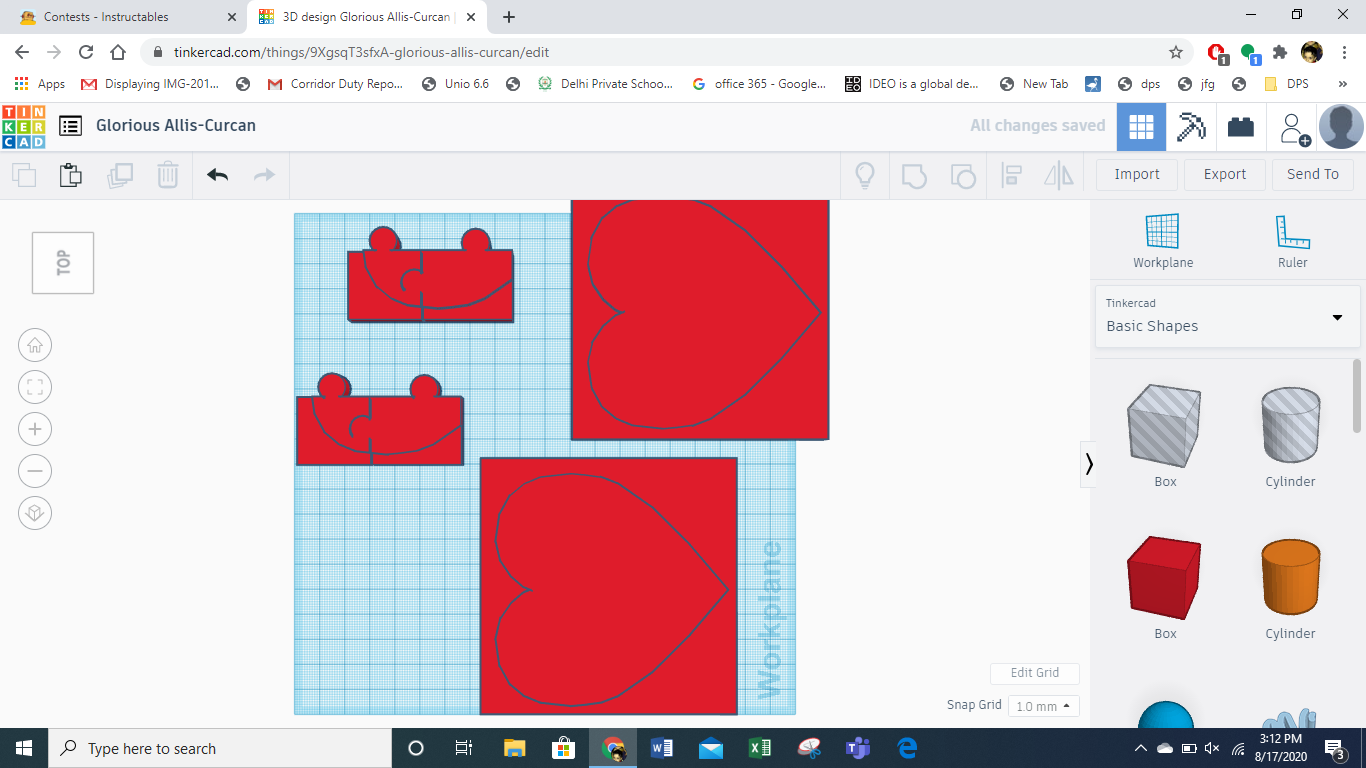Click the Copy tool icon
This screenshot has width=1366, height=768.
pyautogui.click(x=24, y=176)
